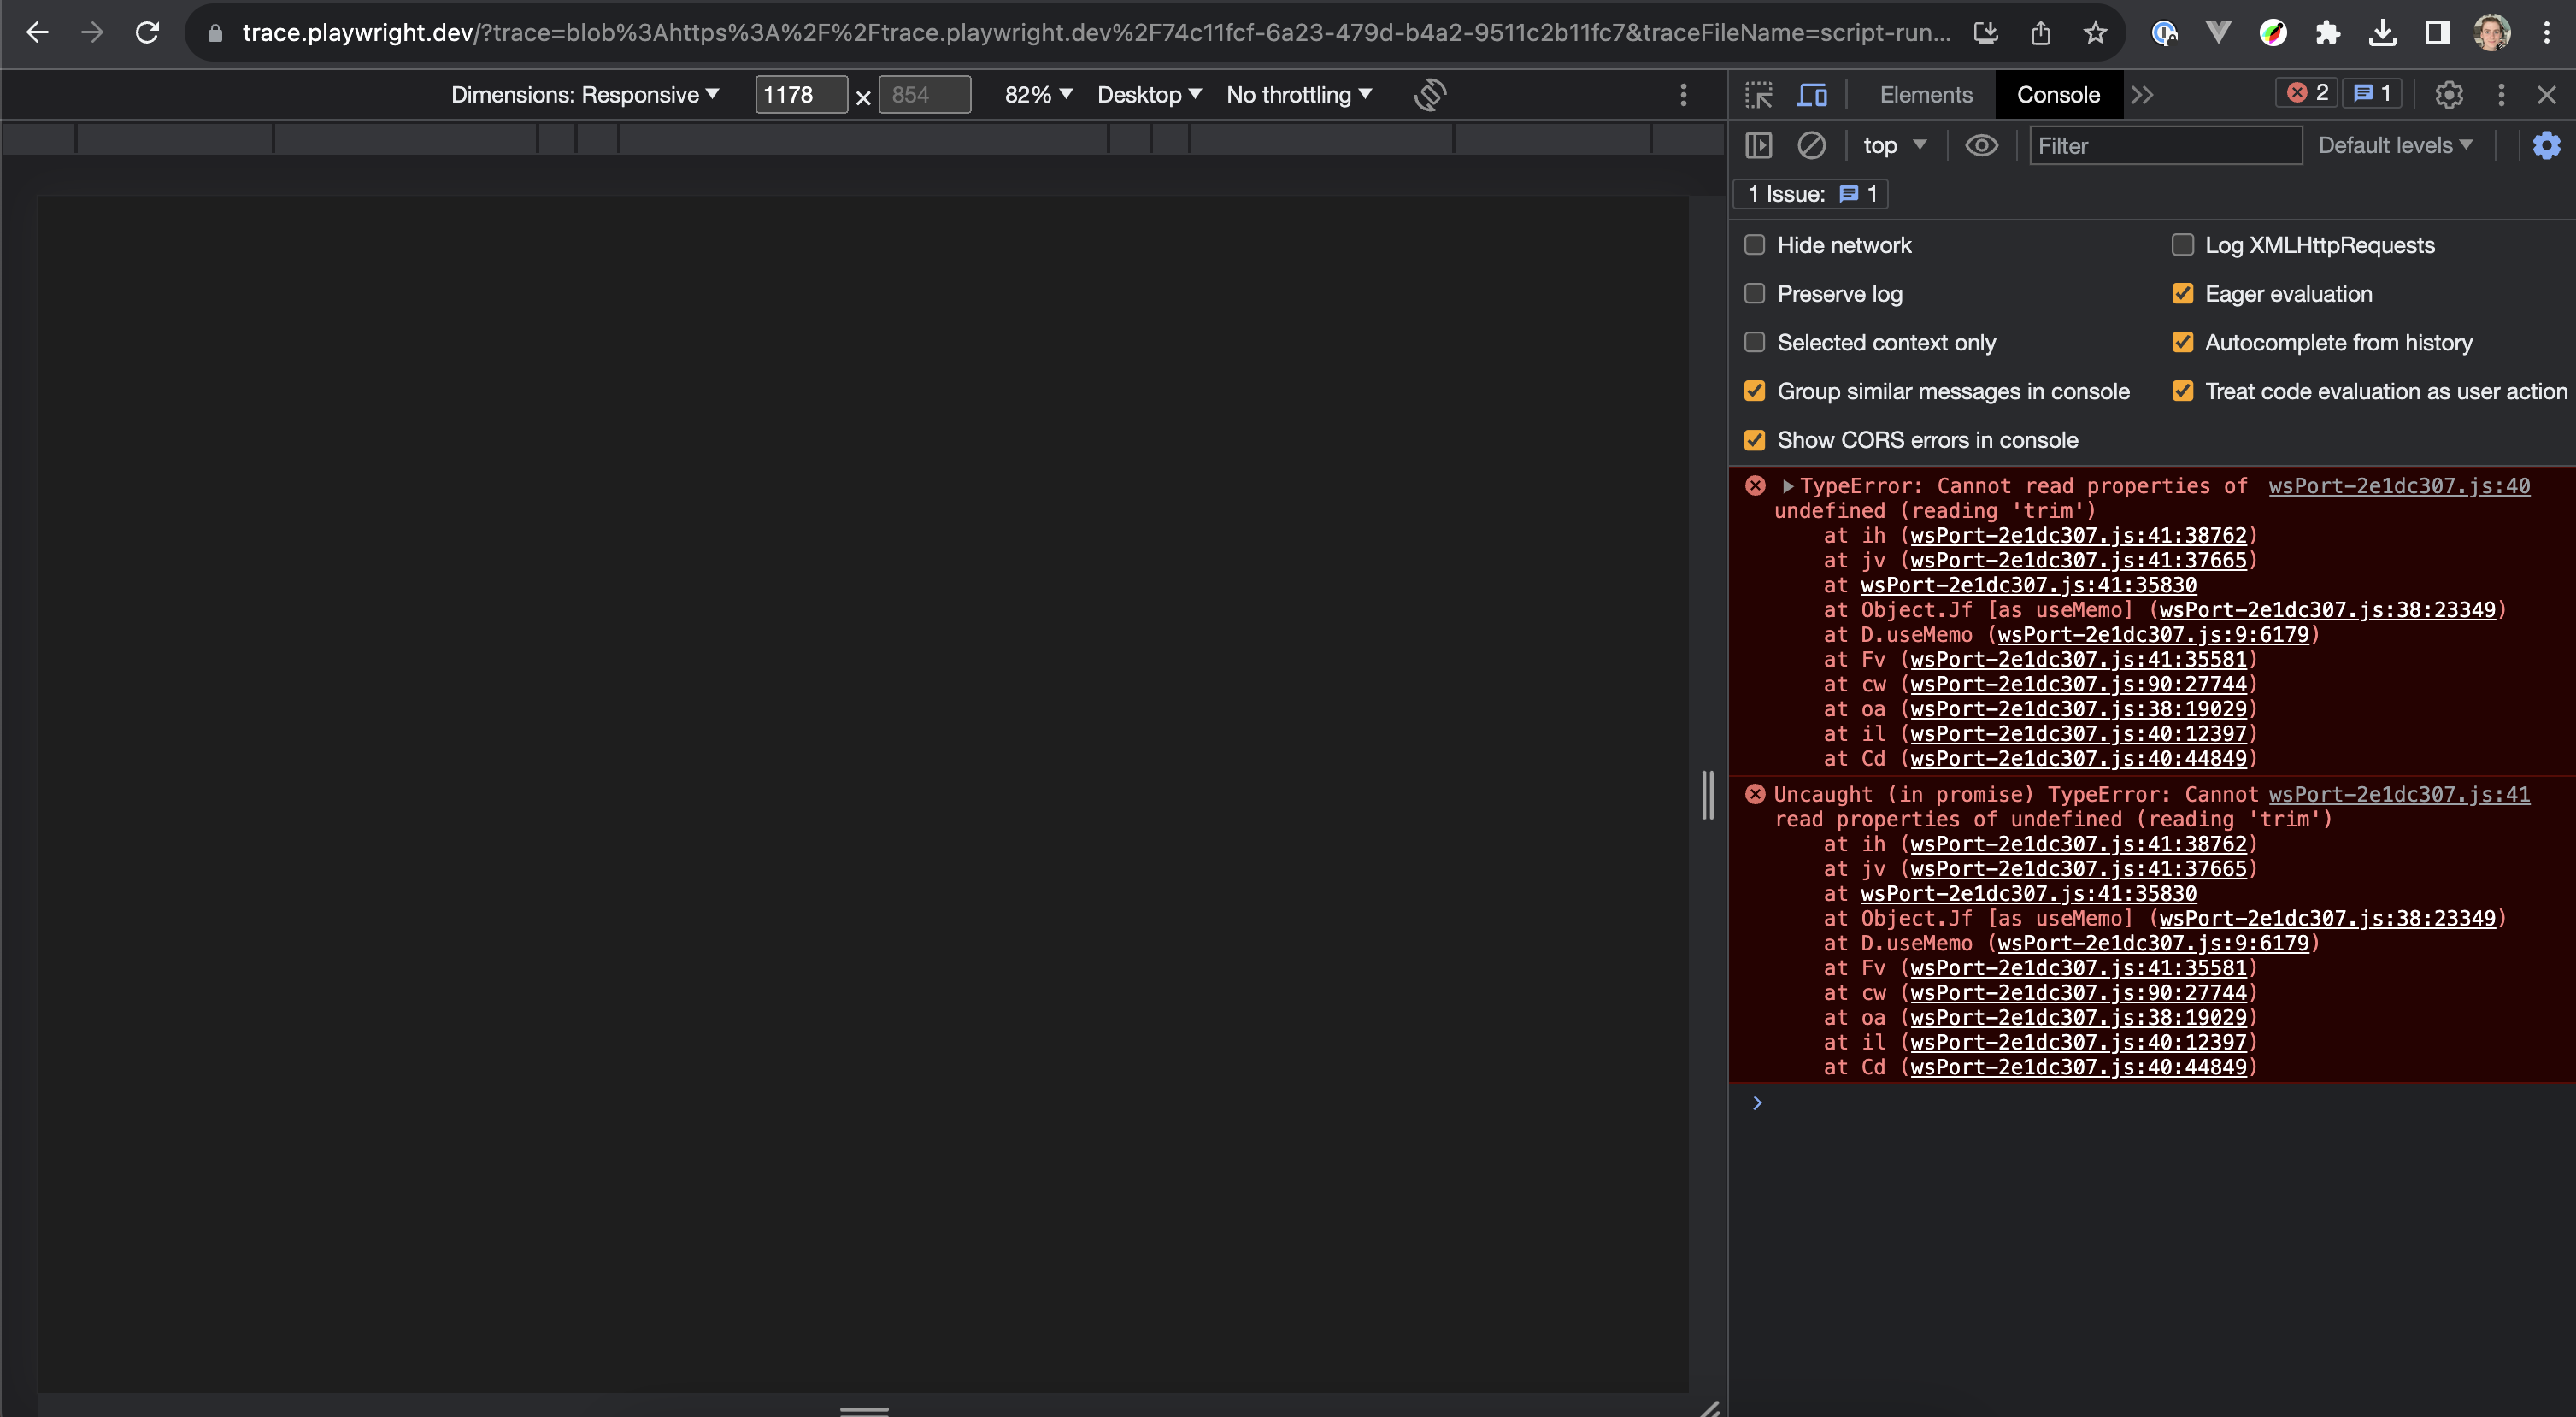2576x1417 pixels.
Task: Check Hide network option
Action: pyautogui.click(x=1754, y=244)
